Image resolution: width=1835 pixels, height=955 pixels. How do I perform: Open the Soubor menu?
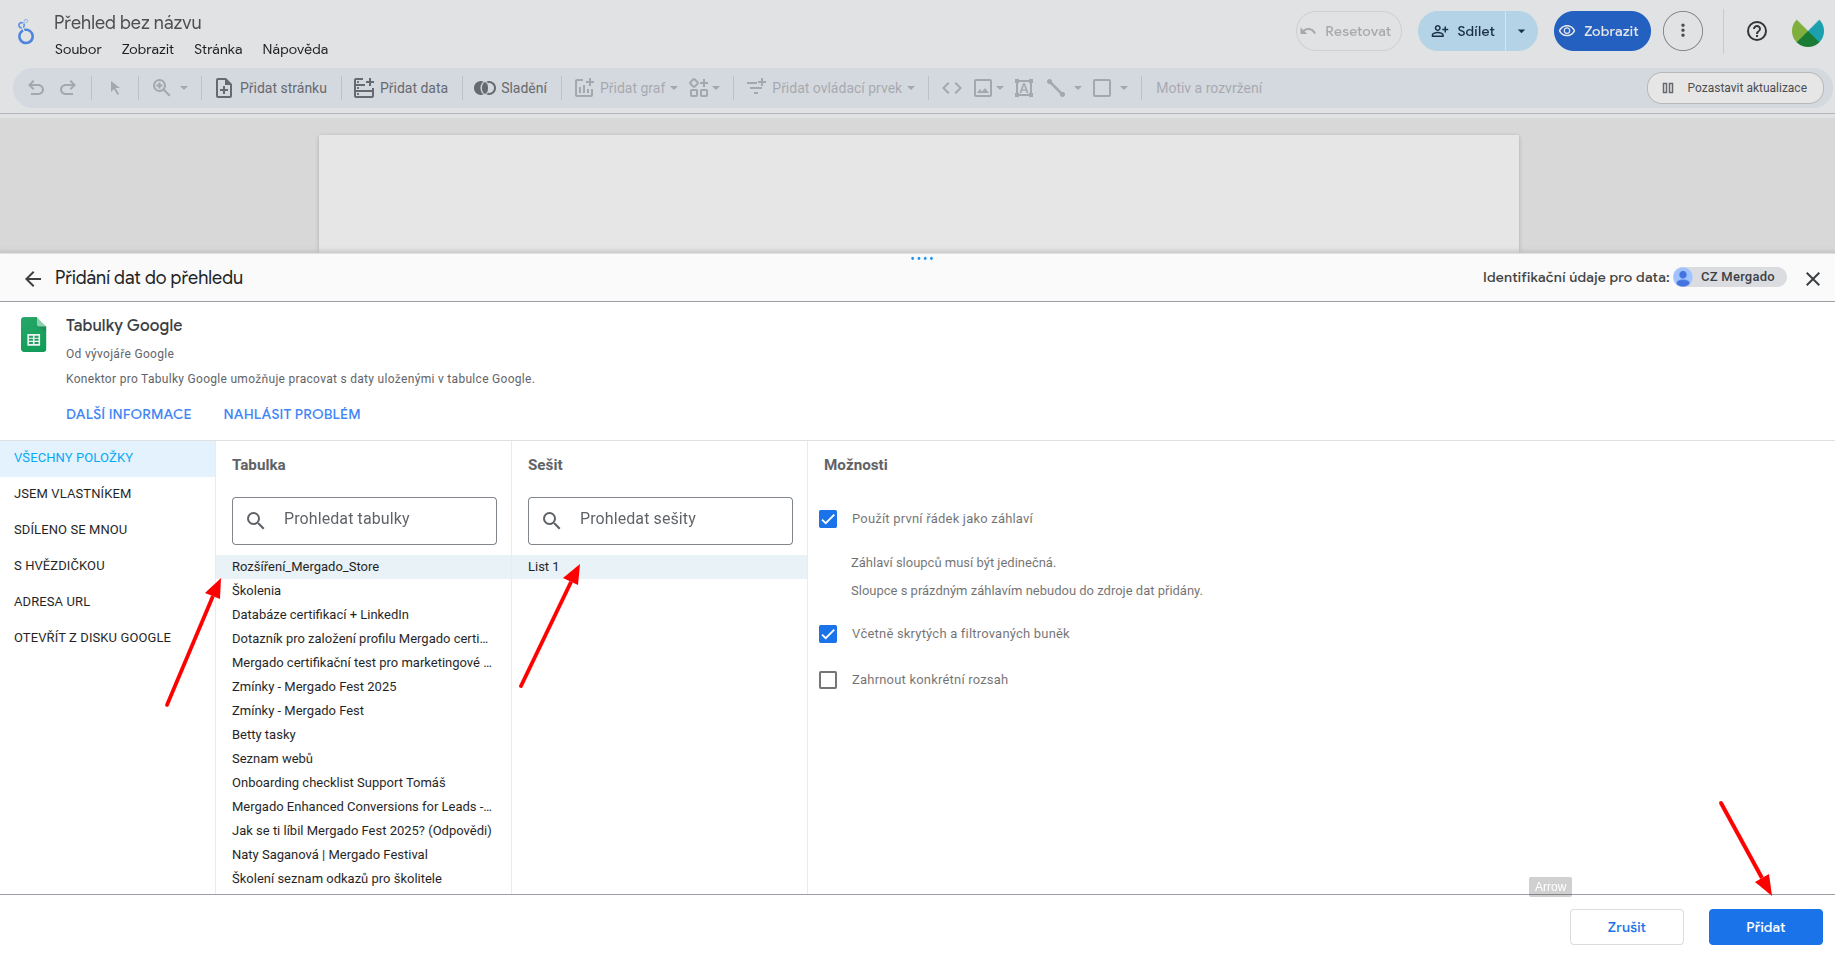click(78, 49)
